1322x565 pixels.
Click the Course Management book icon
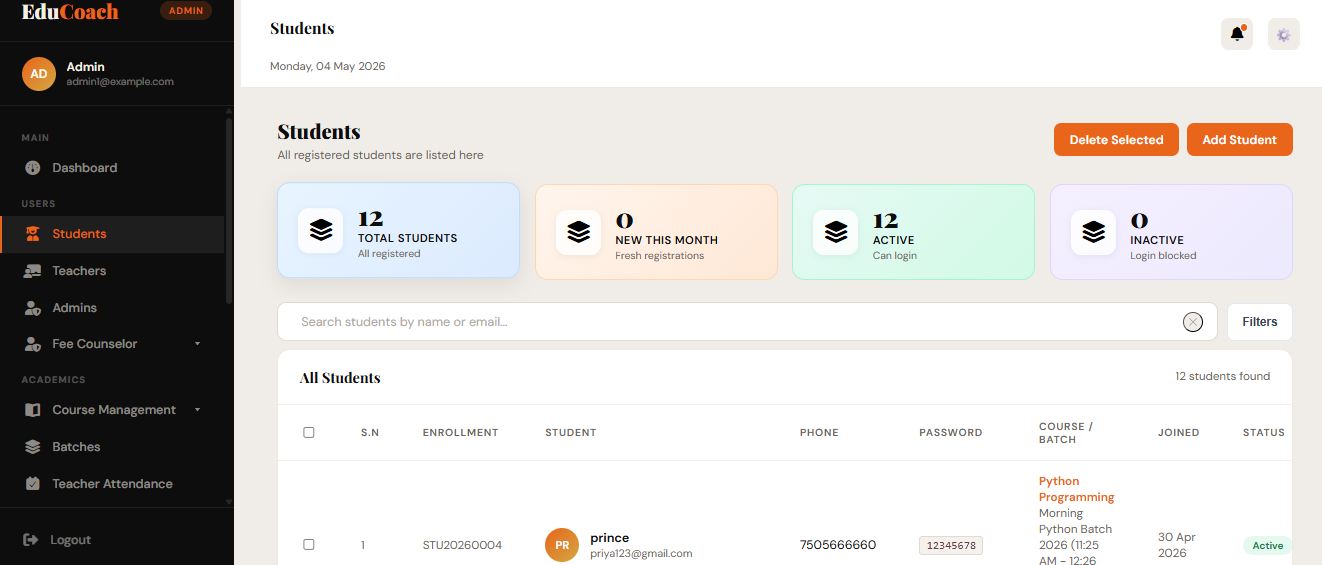33,410
